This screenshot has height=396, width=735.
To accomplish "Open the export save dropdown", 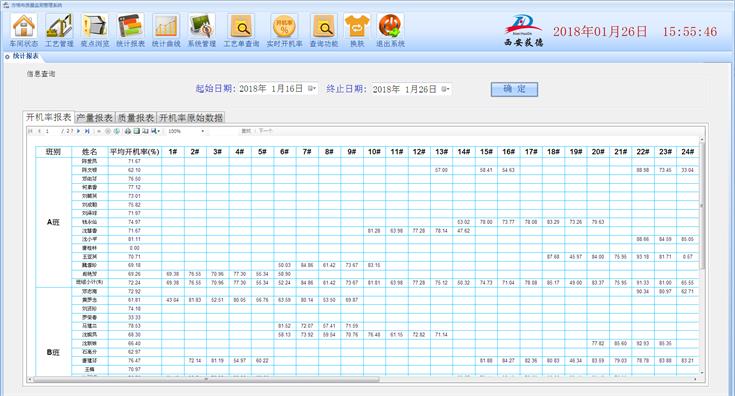I will click(156, 131).
